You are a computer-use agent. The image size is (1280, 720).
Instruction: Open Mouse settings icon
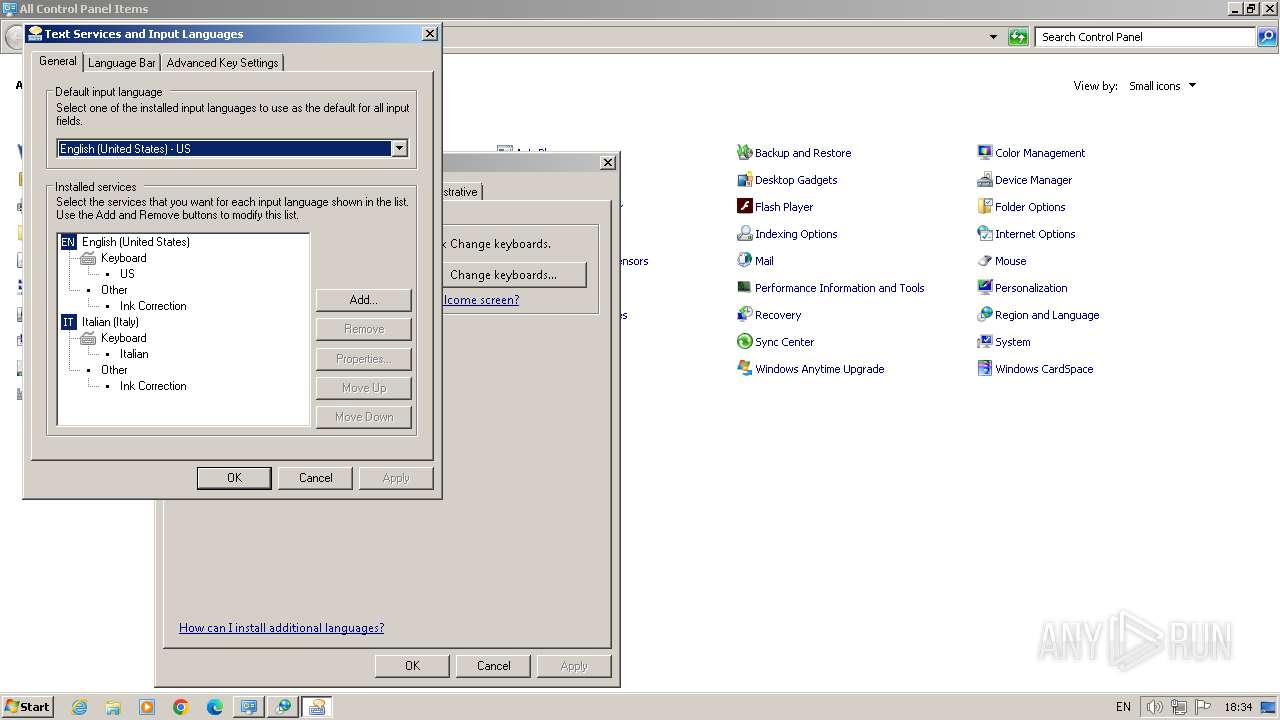pyautogui.click(x=985, y=261)
